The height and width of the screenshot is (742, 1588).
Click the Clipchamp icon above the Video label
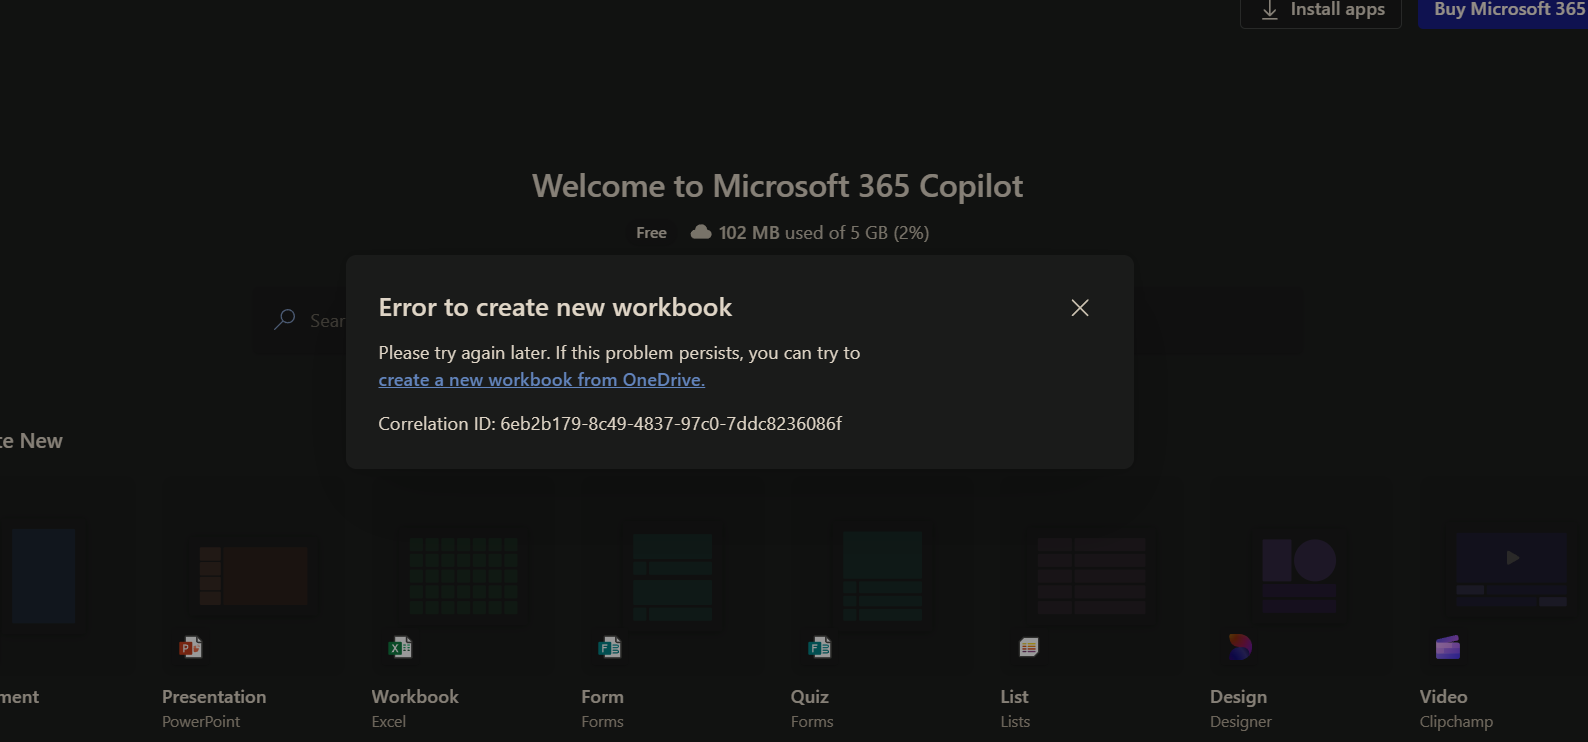point(1448,648)
